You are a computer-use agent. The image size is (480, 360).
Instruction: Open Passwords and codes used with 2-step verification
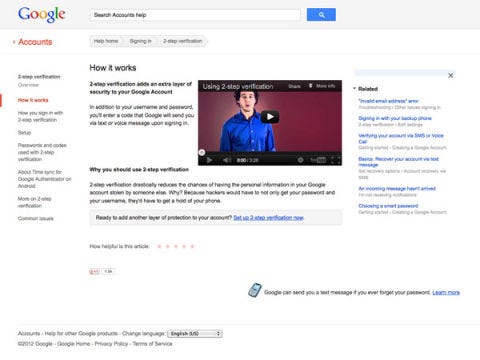42,152
